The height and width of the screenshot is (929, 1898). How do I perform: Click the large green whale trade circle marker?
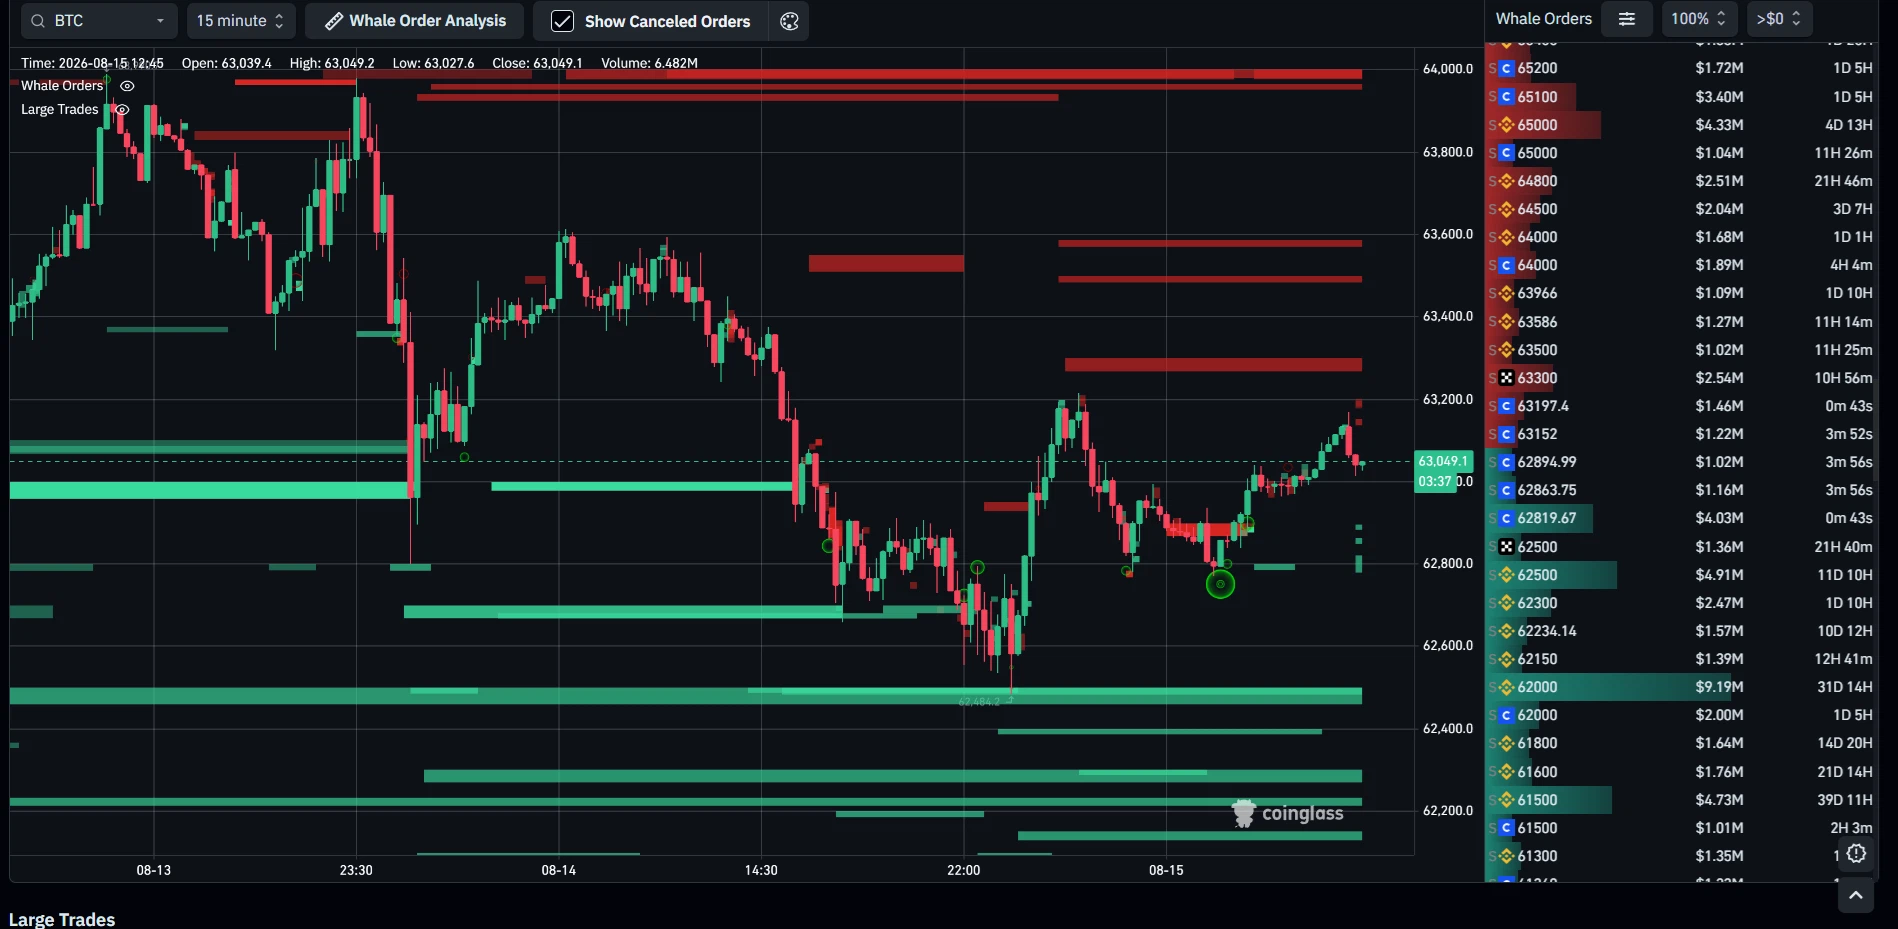[x=1220, y=584]
